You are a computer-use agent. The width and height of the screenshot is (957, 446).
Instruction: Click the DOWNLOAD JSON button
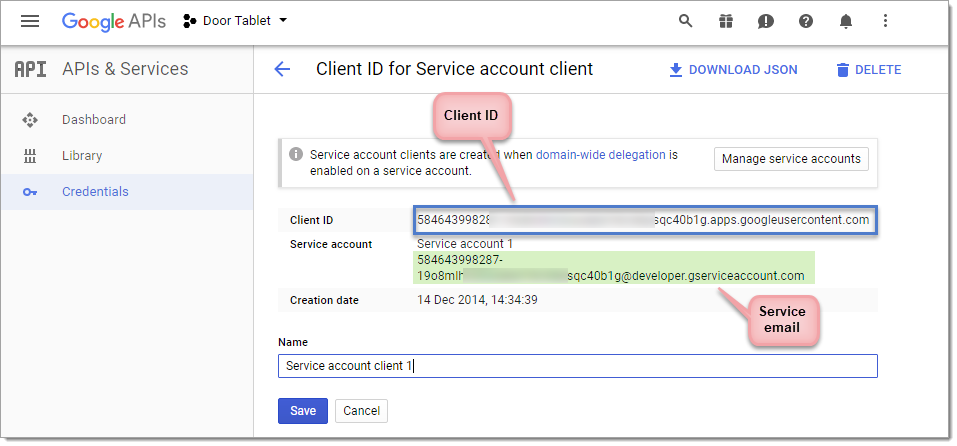[x=733, y=70]
